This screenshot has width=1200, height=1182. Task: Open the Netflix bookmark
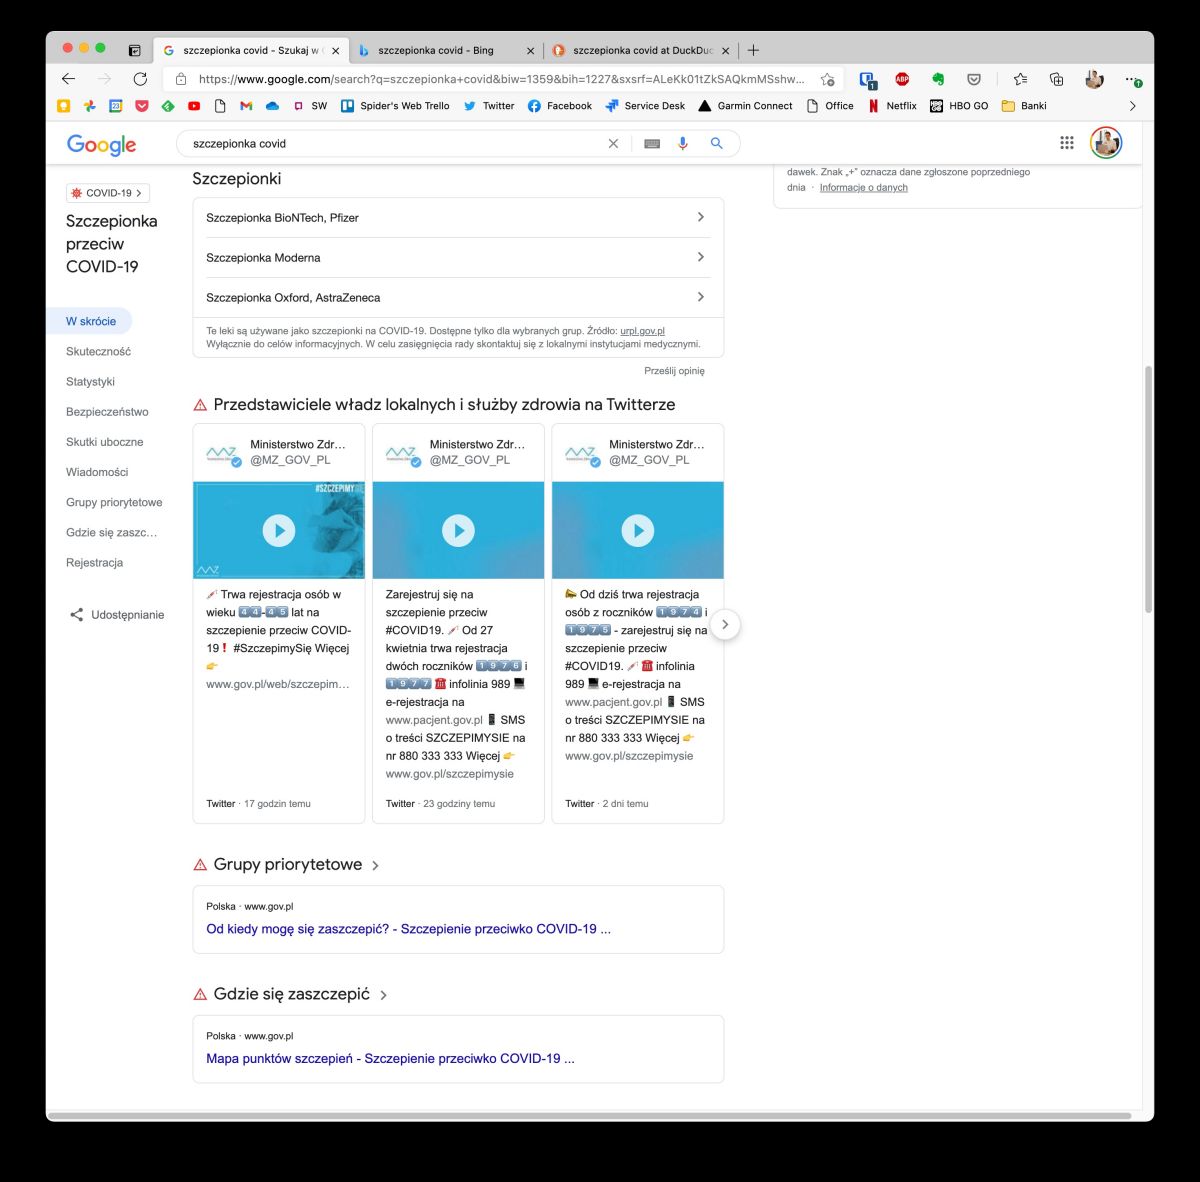(892, 106)
